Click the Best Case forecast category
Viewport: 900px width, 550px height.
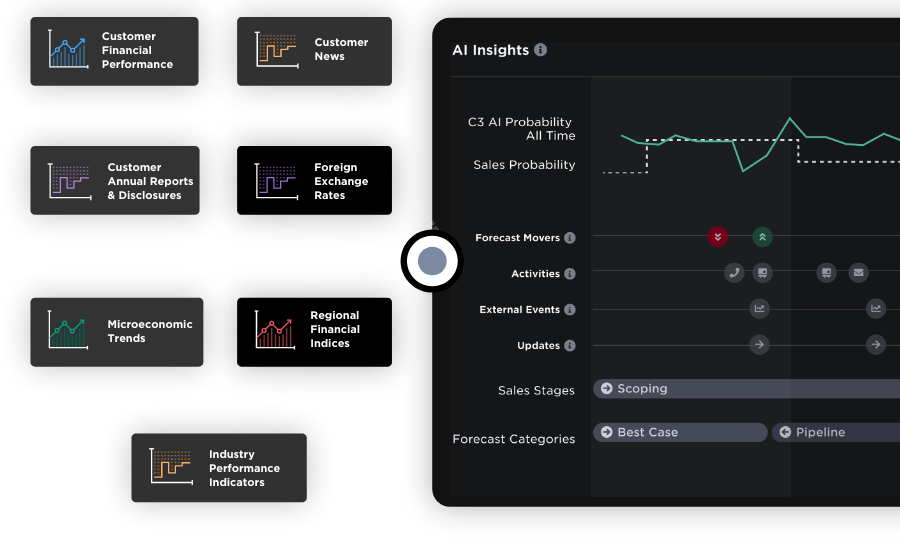tap(680, 432)
